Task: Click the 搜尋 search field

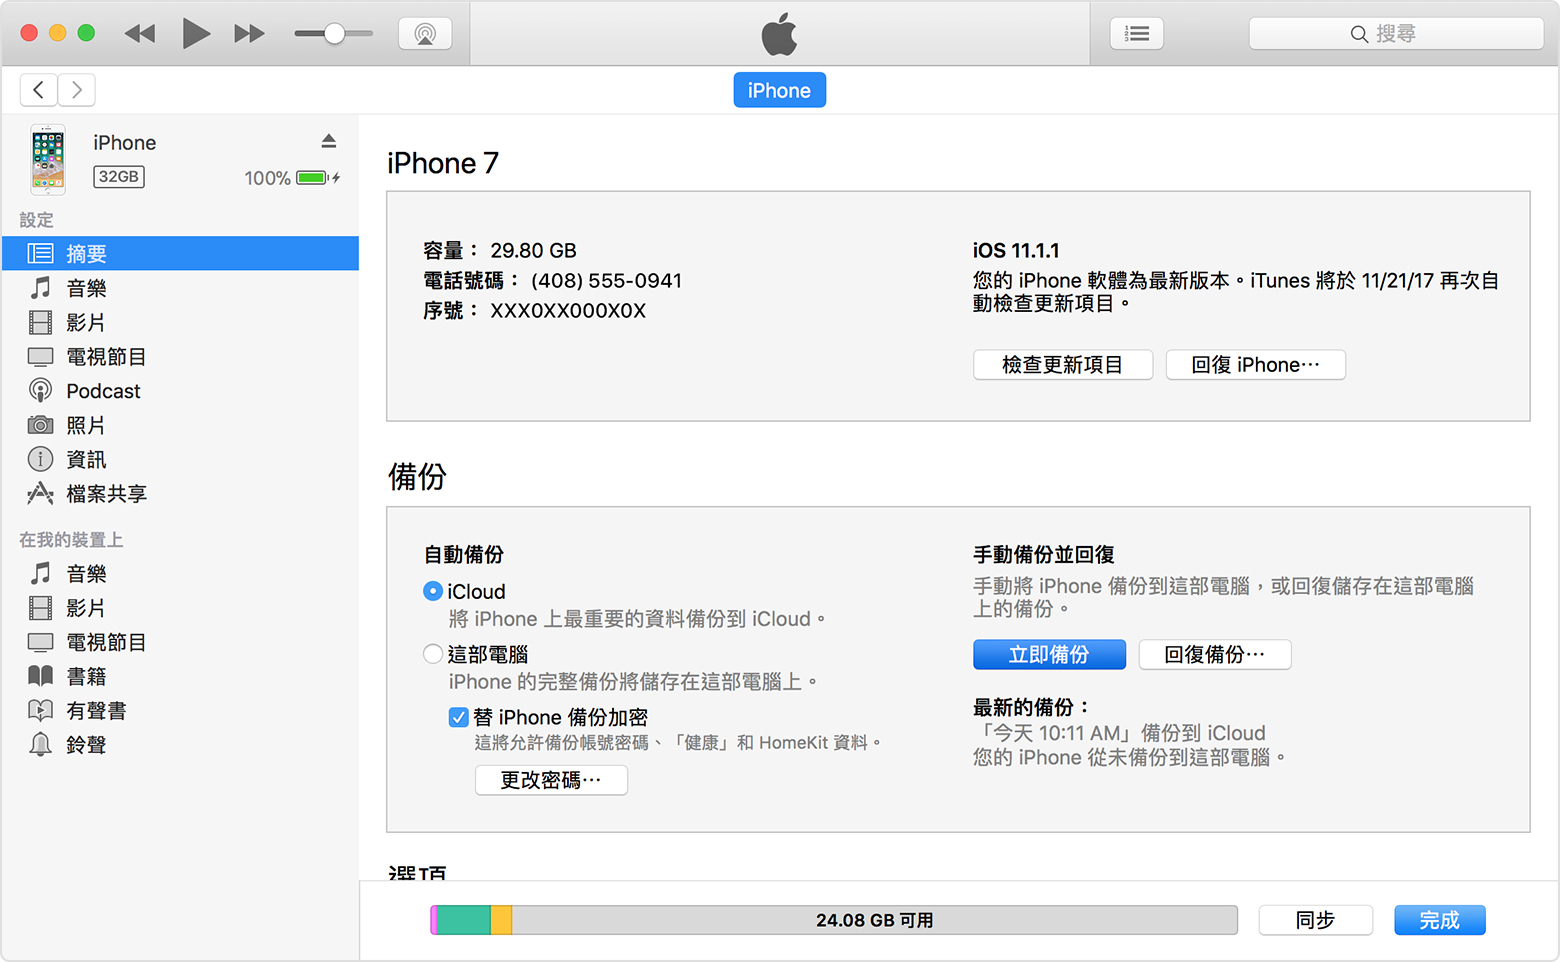Action: click(1395, 34)
